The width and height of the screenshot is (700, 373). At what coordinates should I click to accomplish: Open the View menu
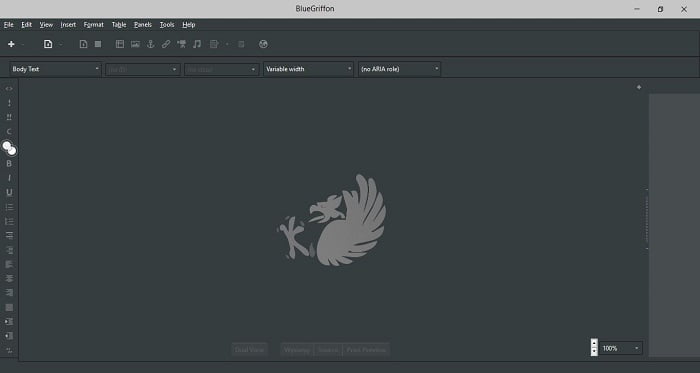(x=46, y=25)
